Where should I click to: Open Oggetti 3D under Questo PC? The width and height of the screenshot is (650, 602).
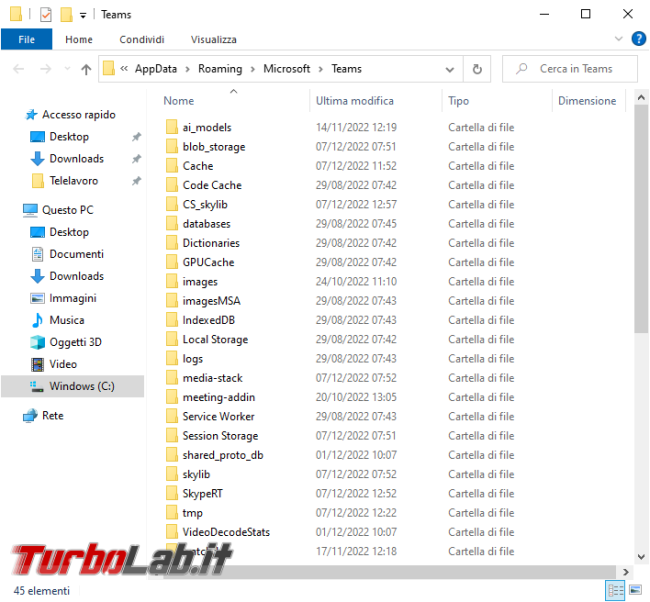[x=75, y=342]
